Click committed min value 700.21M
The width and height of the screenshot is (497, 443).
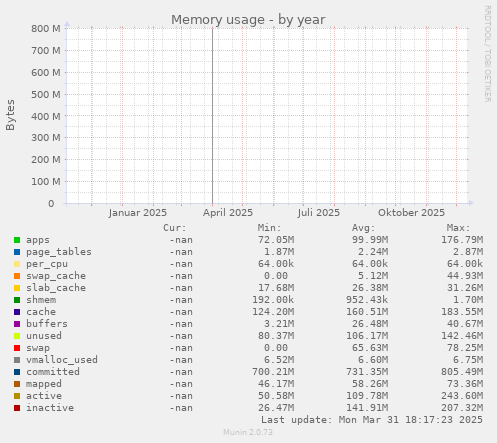point(273,372)
